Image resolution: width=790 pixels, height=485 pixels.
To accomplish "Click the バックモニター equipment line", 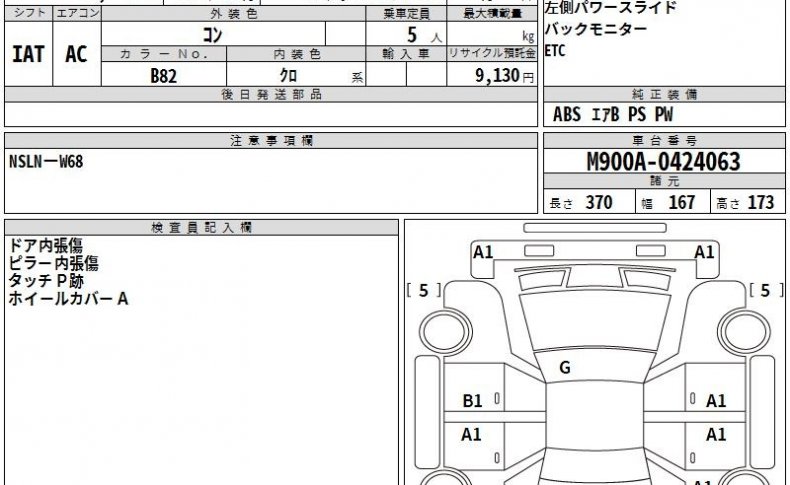I will 596,29.
